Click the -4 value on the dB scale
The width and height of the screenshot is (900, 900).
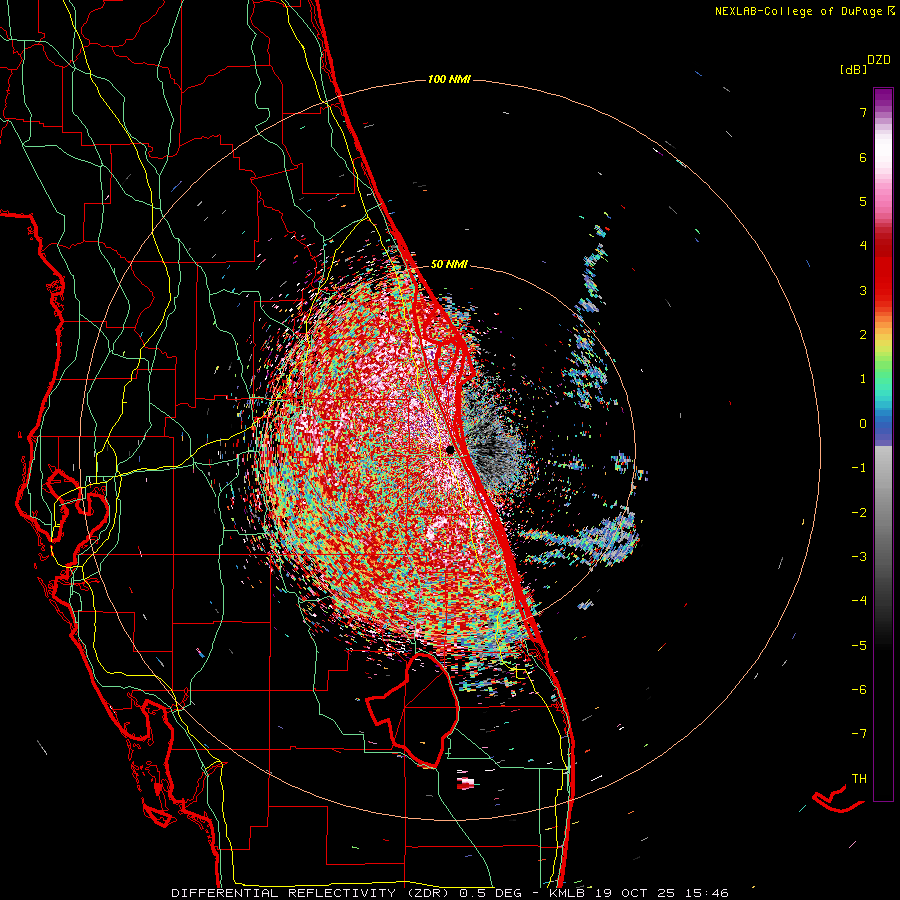(x=859, y=601)
